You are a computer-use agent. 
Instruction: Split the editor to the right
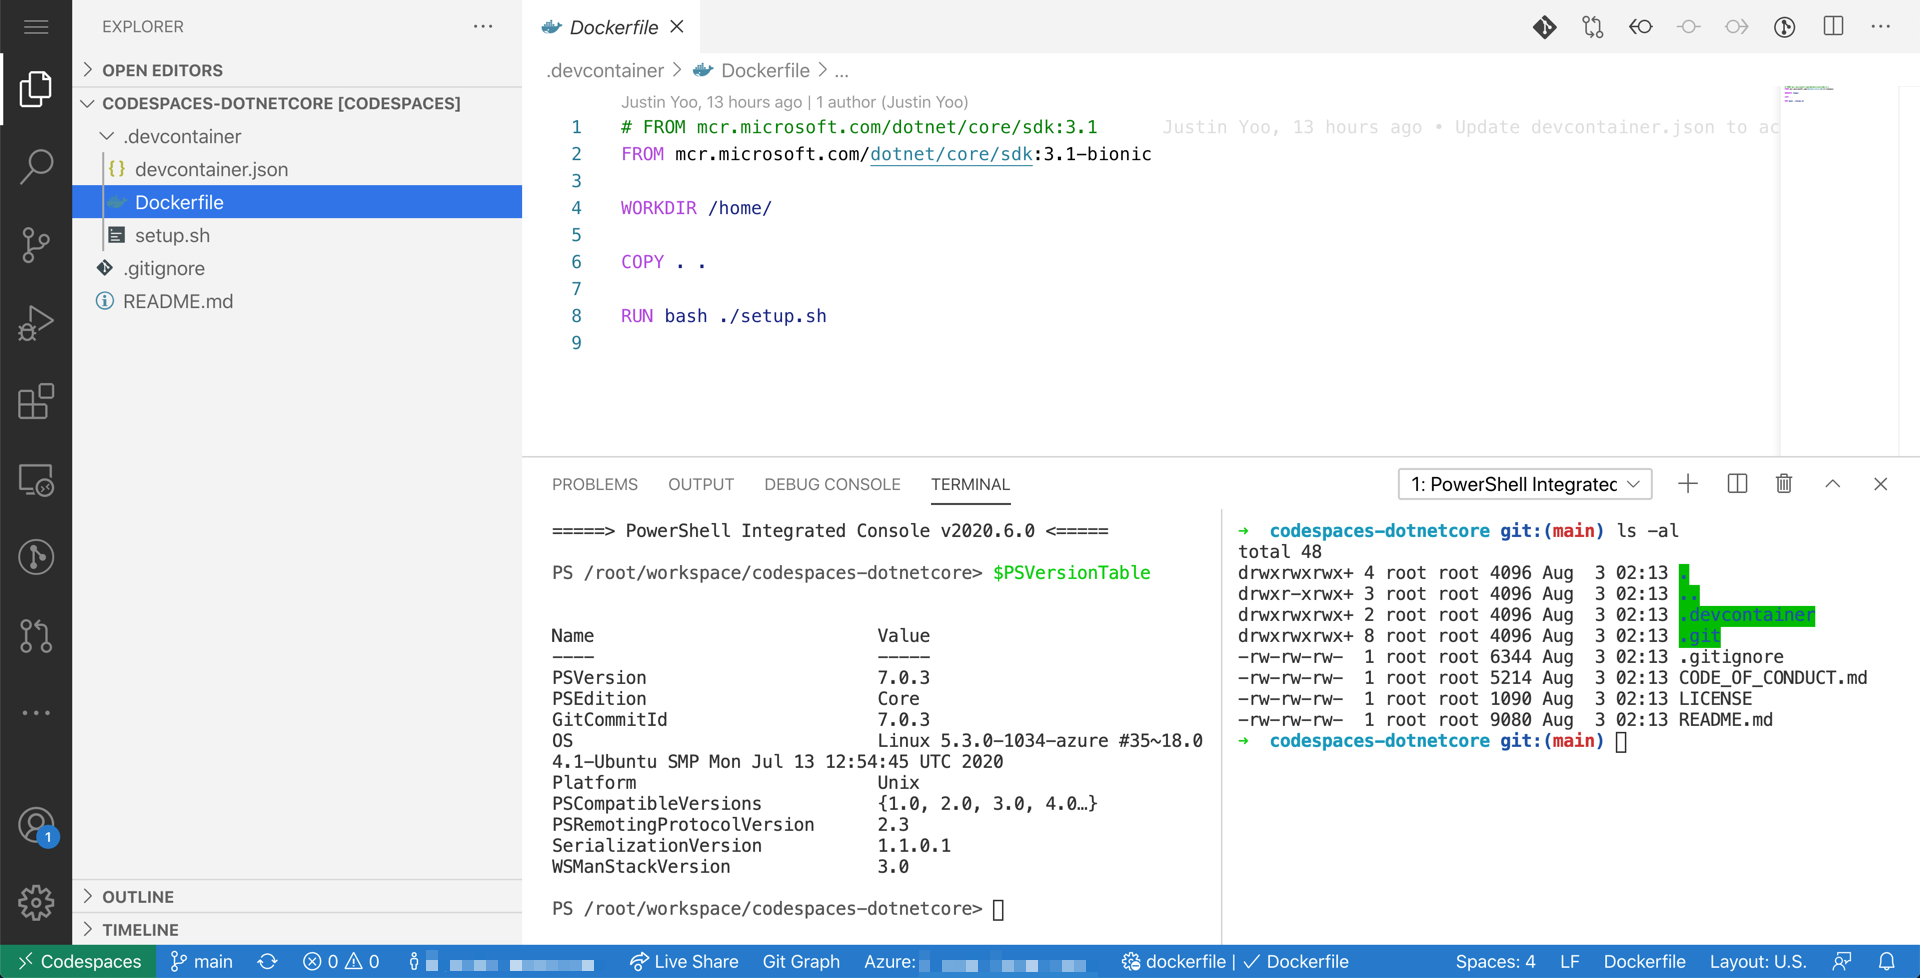coord(1833,27)
